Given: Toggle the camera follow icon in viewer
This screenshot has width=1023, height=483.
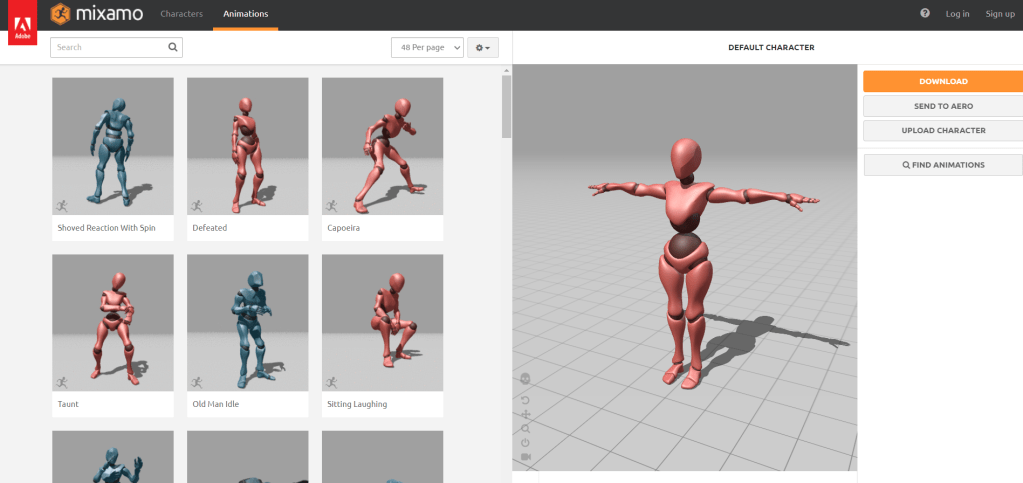Looking at the screenshot, I should pos(526,457).
